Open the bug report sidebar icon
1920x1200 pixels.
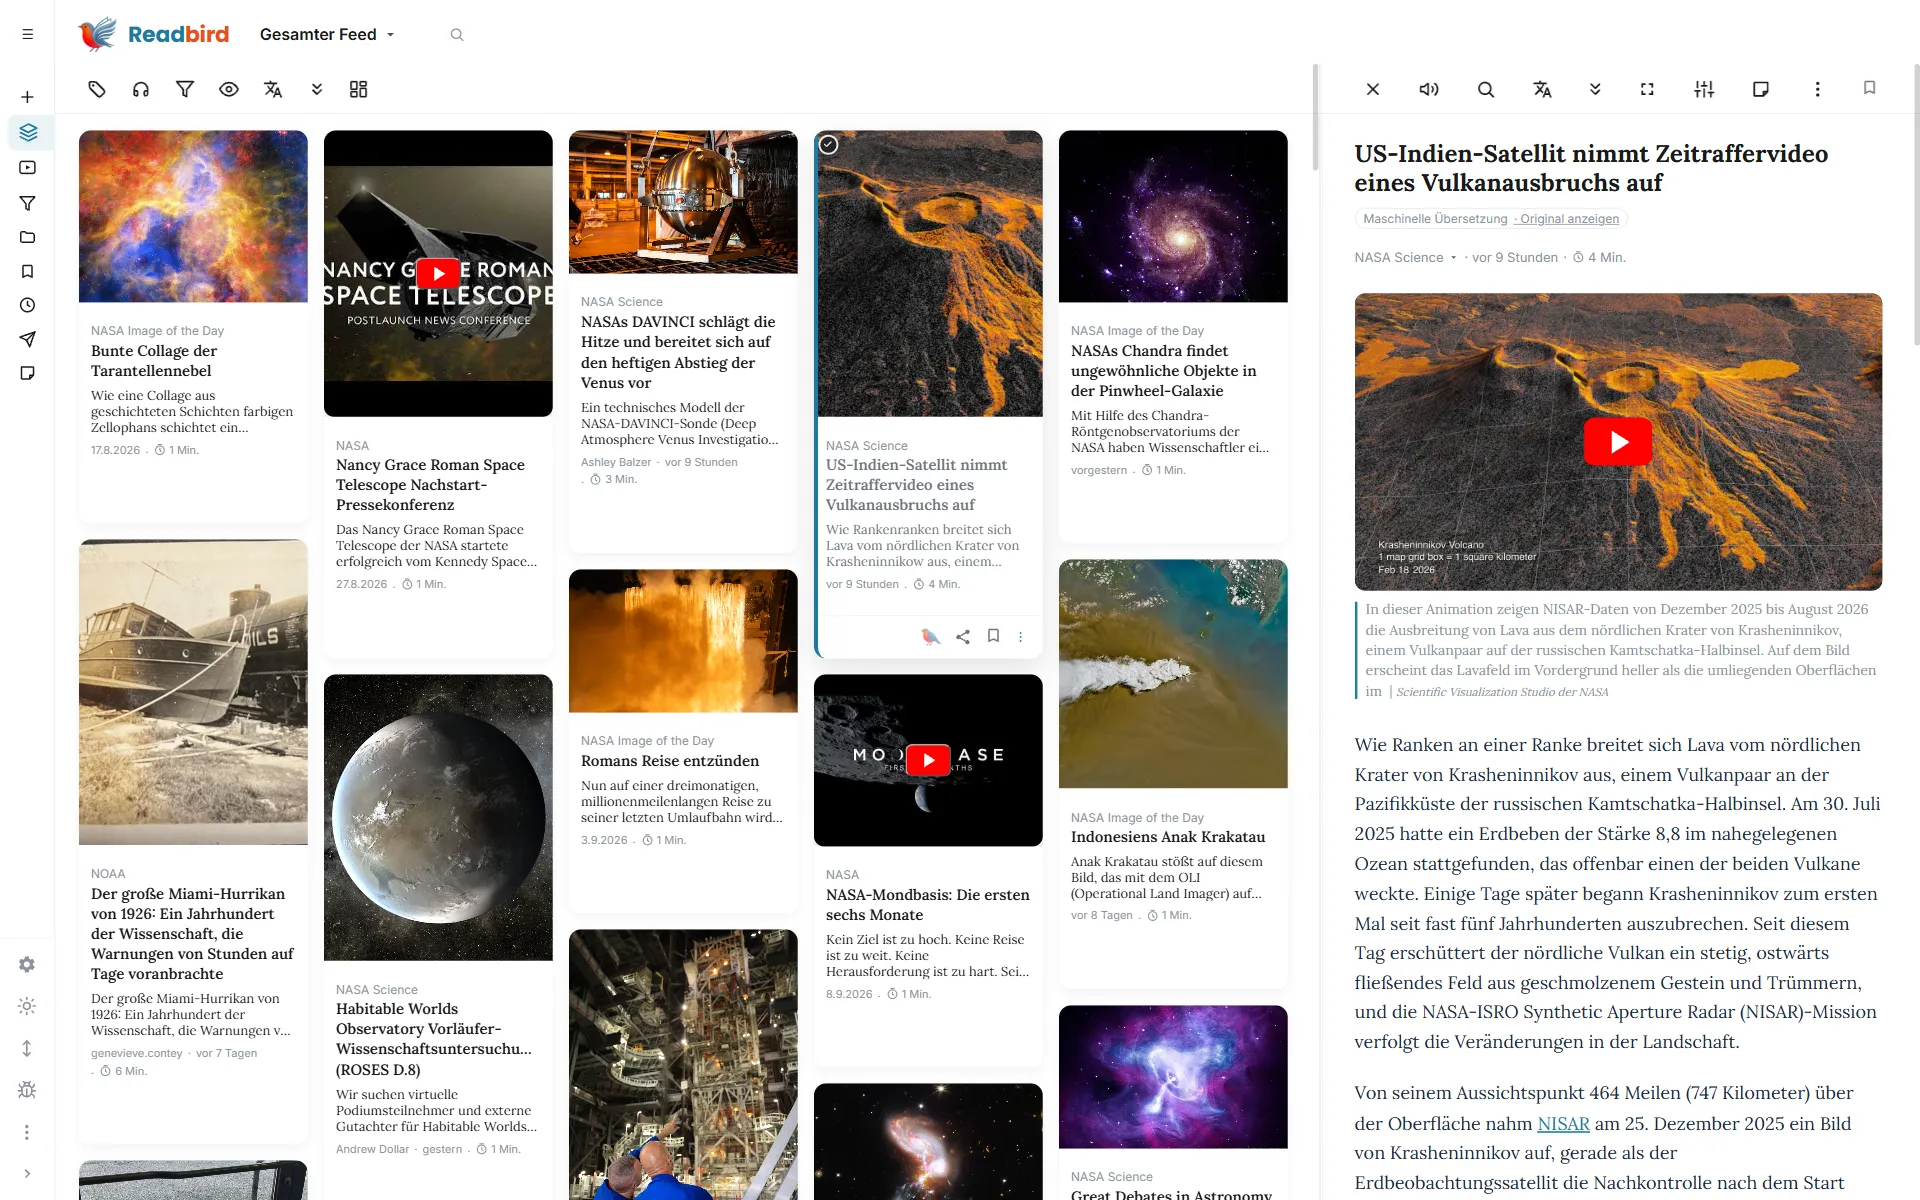pyautogui.click(x=27, y=1090)
